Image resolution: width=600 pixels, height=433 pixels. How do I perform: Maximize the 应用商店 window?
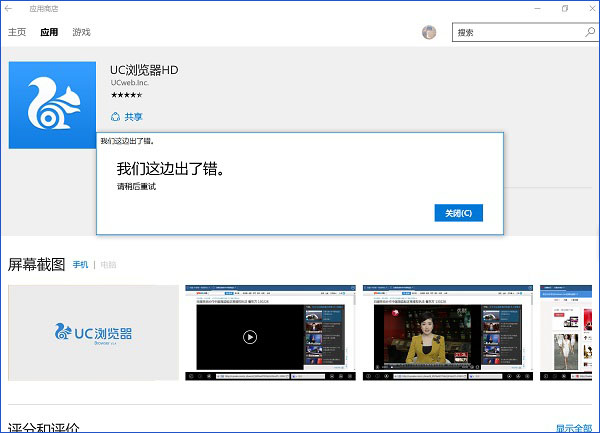click(565, 8)
